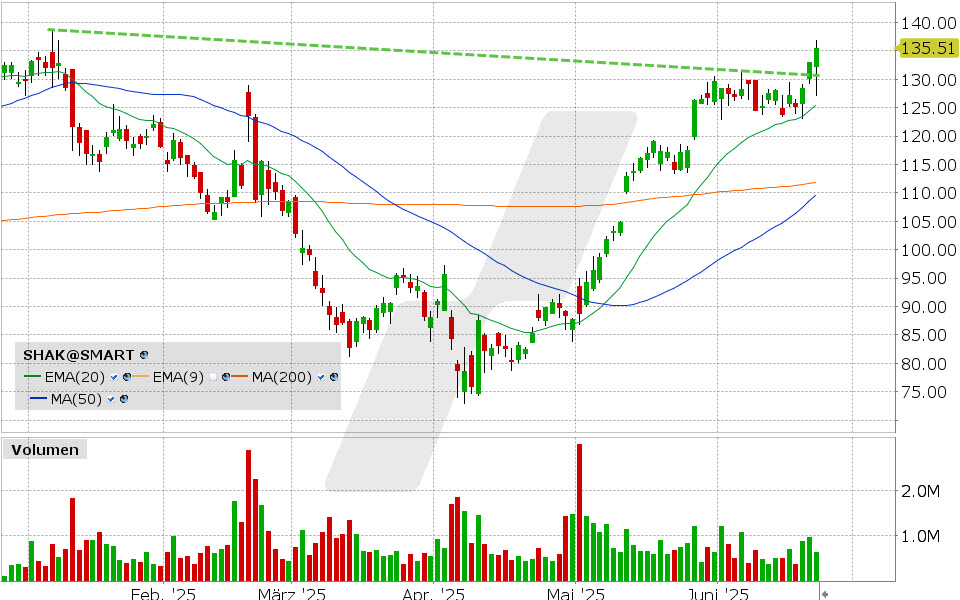Image resolution: width=960 pixels, height=600 pixels.
Task: Open the EMA(9) indicator settings icon
Action: 226,377
